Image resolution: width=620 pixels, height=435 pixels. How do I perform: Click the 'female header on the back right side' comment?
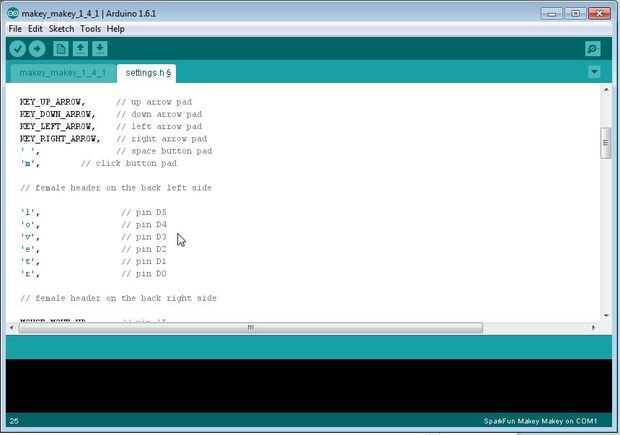[118, 298]
